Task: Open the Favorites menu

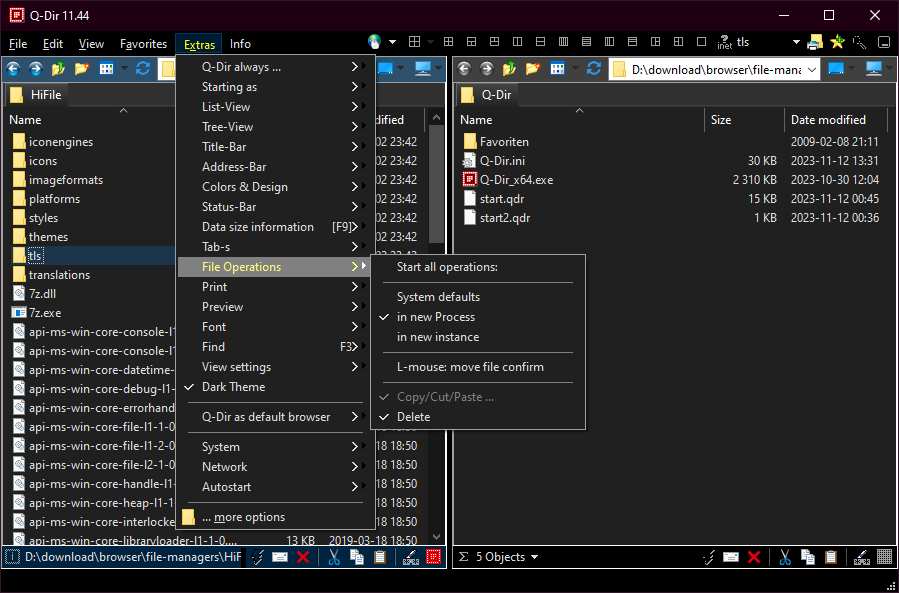Action: [x=143, y=44]
